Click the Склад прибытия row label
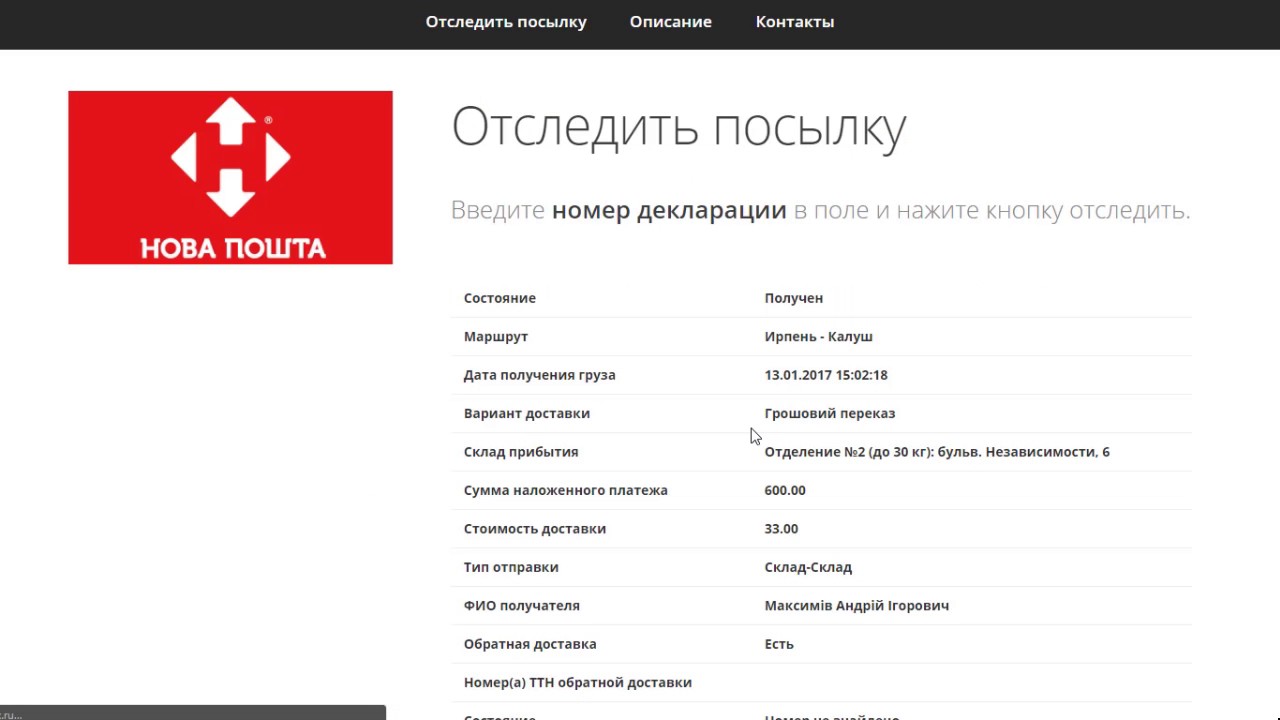This screenshot has height=720, width=1280. point(520,452)
